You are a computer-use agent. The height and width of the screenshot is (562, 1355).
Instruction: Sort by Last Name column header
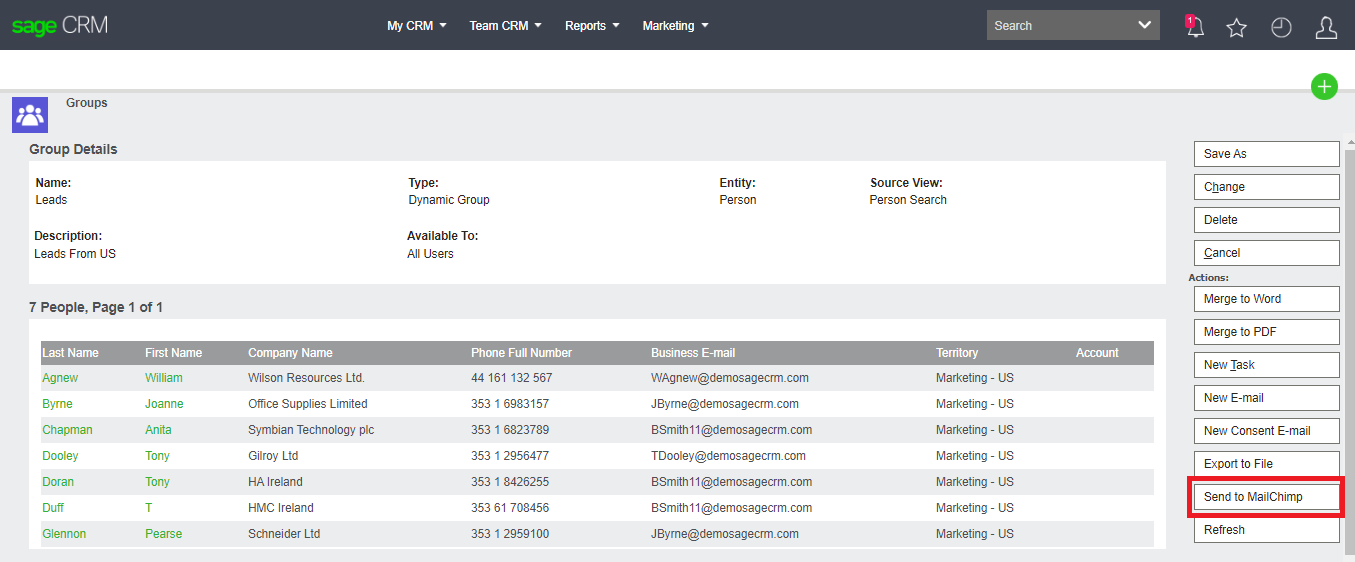click(x=70, y=353)
